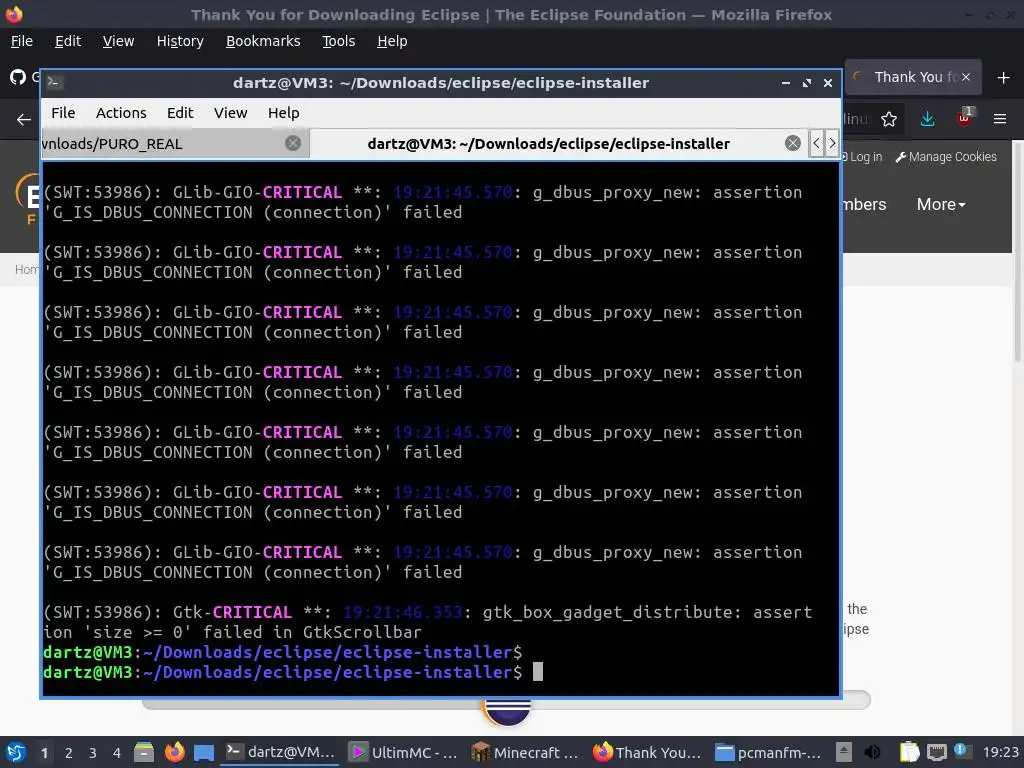Close the eclipse-installer terminal tab
Image resolution: width=1024 pixels, height=768 pixels.
pyautogui.click(x=793, y=143)
